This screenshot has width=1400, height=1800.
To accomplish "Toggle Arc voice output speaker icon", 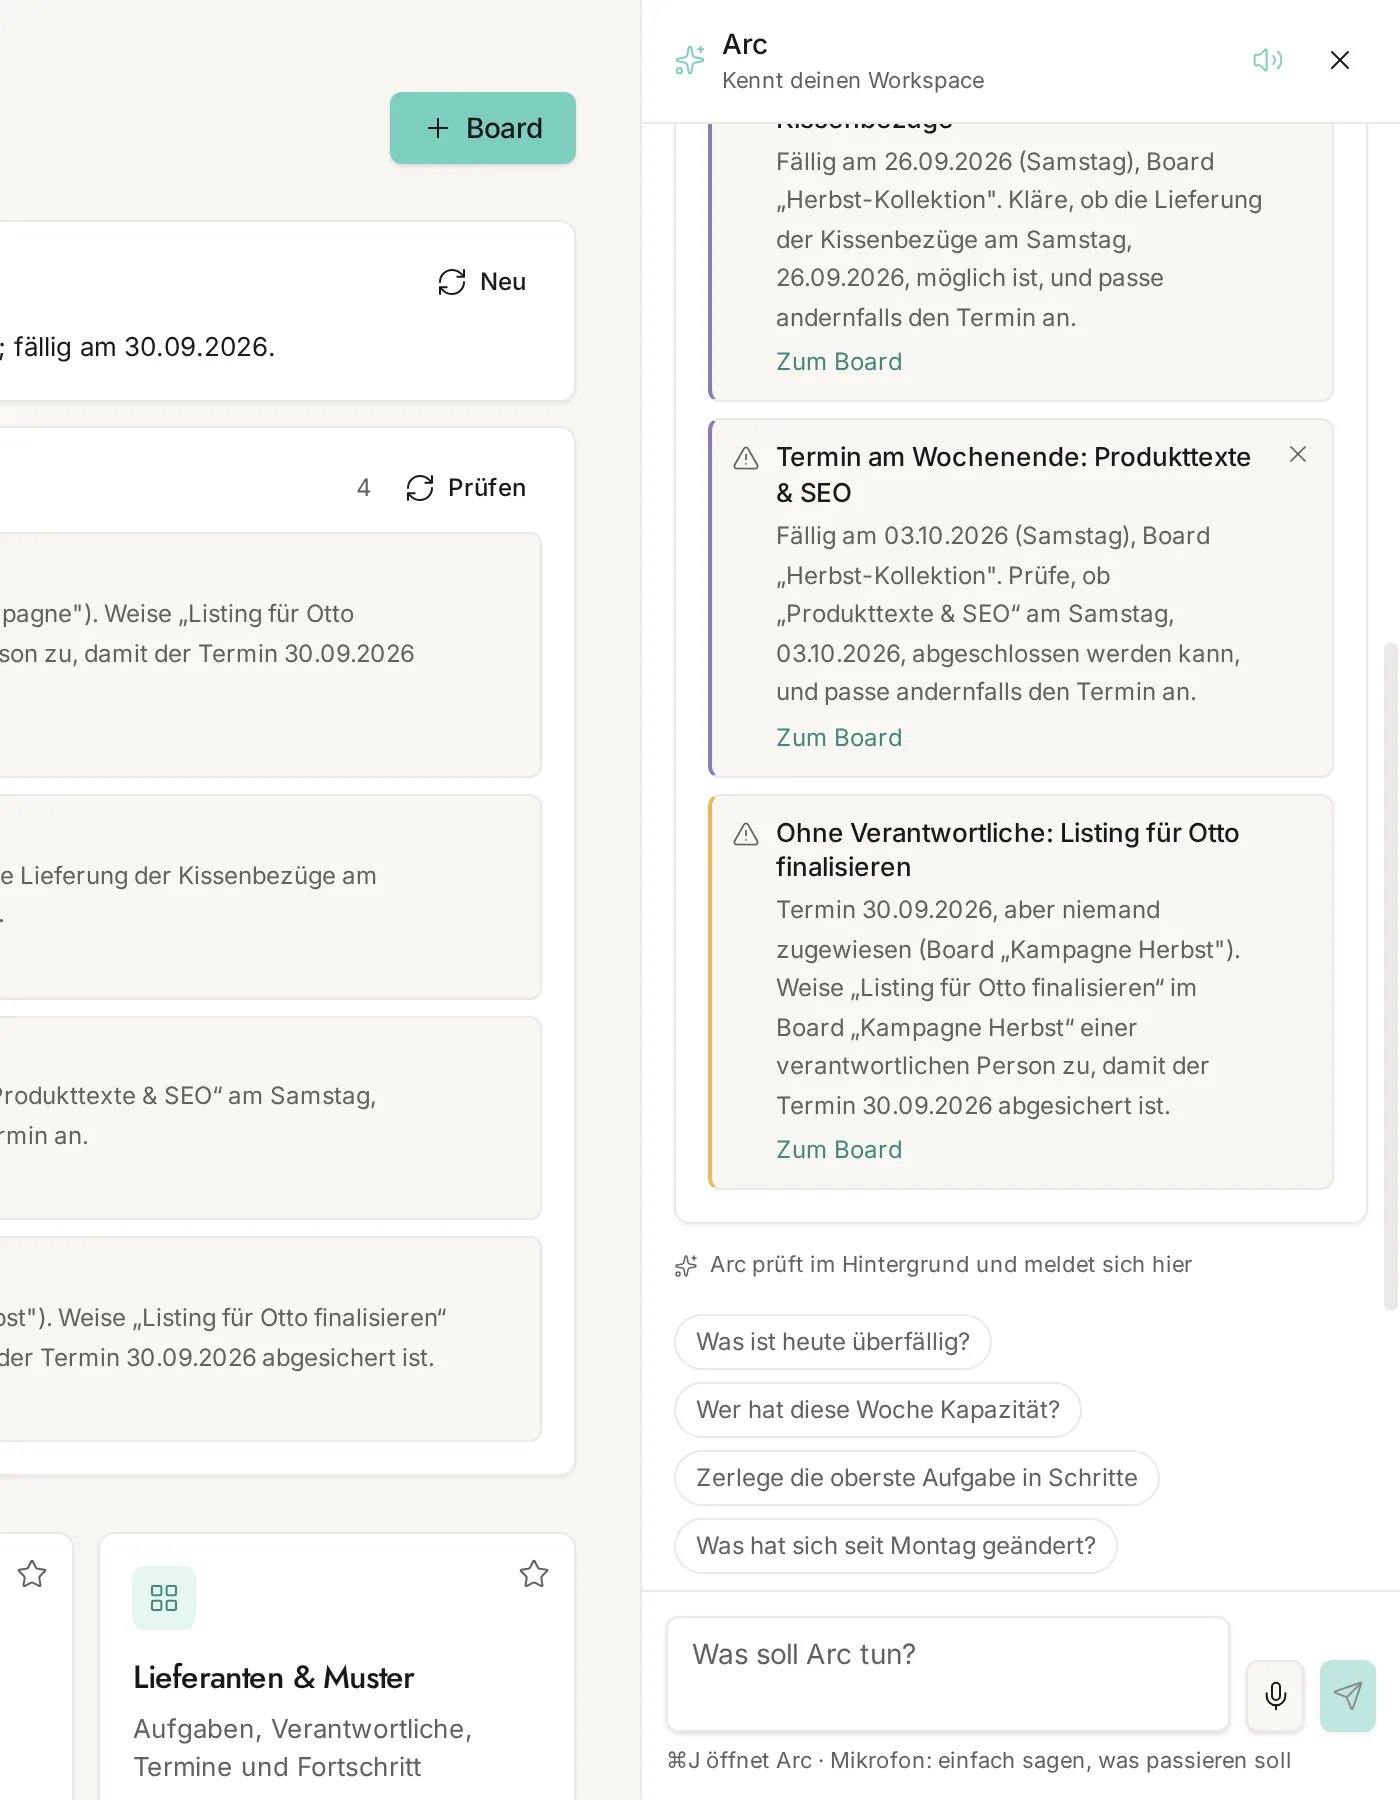I will (1267, 60).
